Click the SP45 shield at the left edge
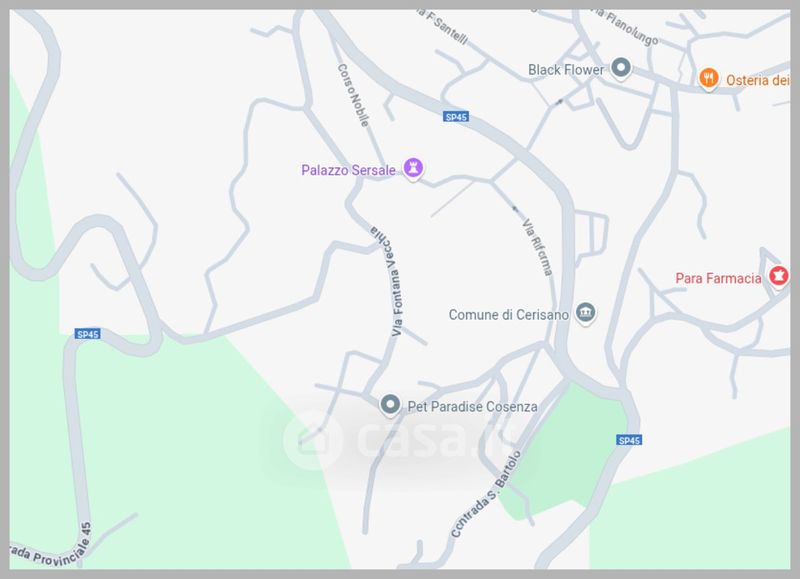 [x=88, y=334]
